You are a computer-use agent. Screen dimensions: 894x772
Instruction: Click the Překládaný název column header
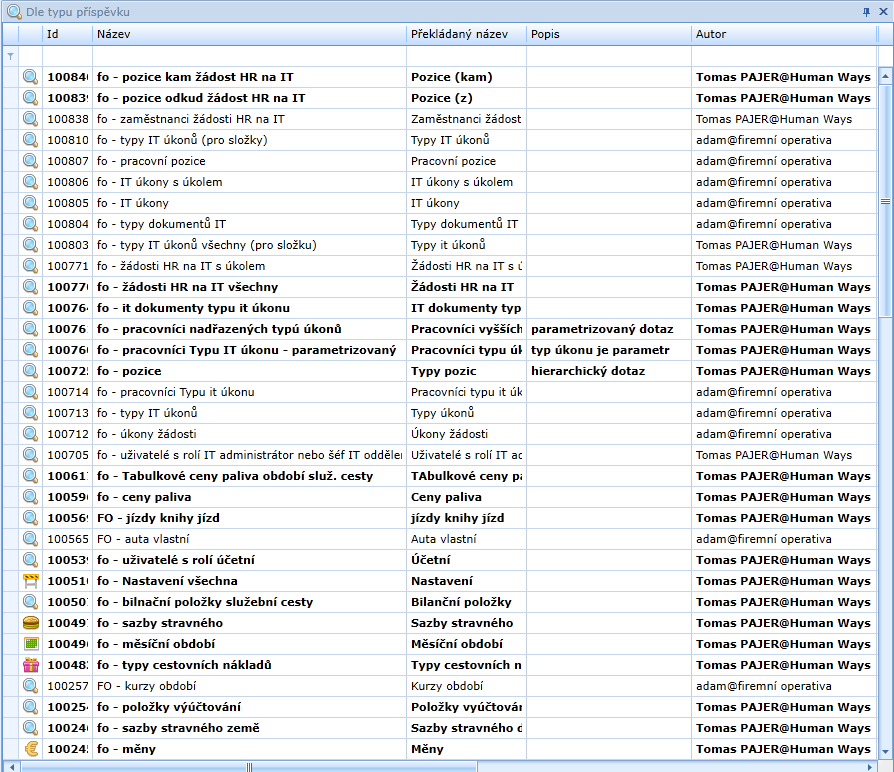(466, 34)
